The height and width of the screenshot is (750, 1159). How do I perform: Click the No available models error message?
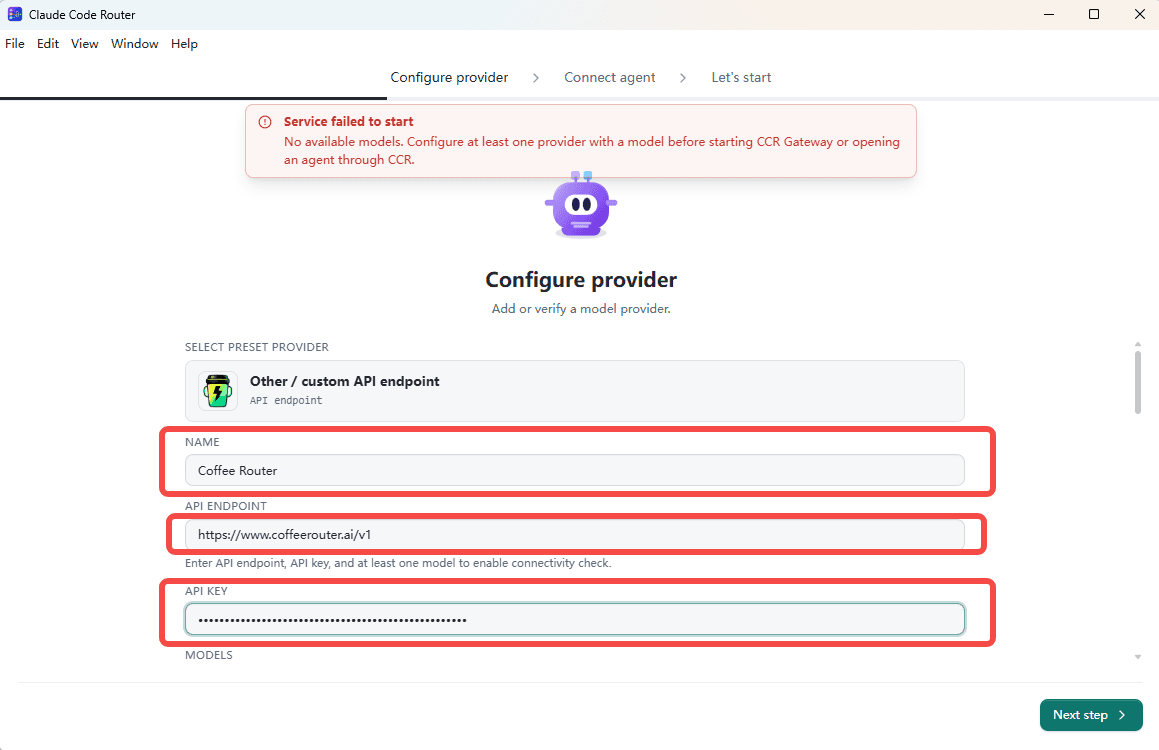pos(591,151)
